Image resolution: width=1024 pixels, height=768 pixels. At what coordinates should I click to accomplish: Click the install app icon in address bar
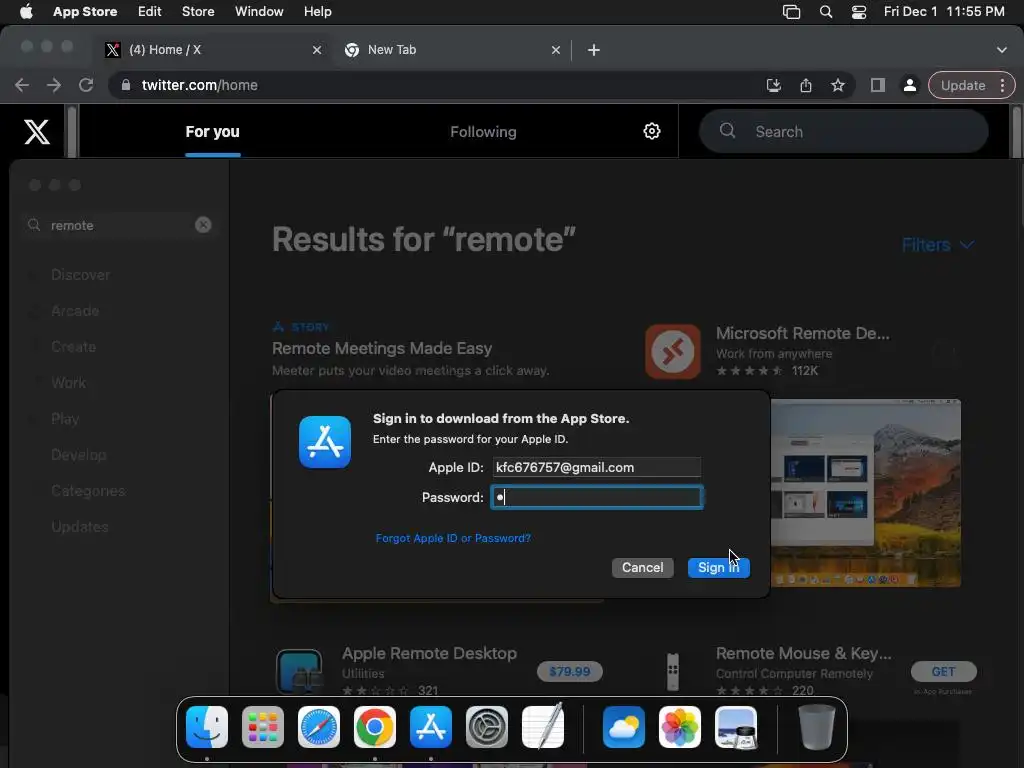(773, 85)
